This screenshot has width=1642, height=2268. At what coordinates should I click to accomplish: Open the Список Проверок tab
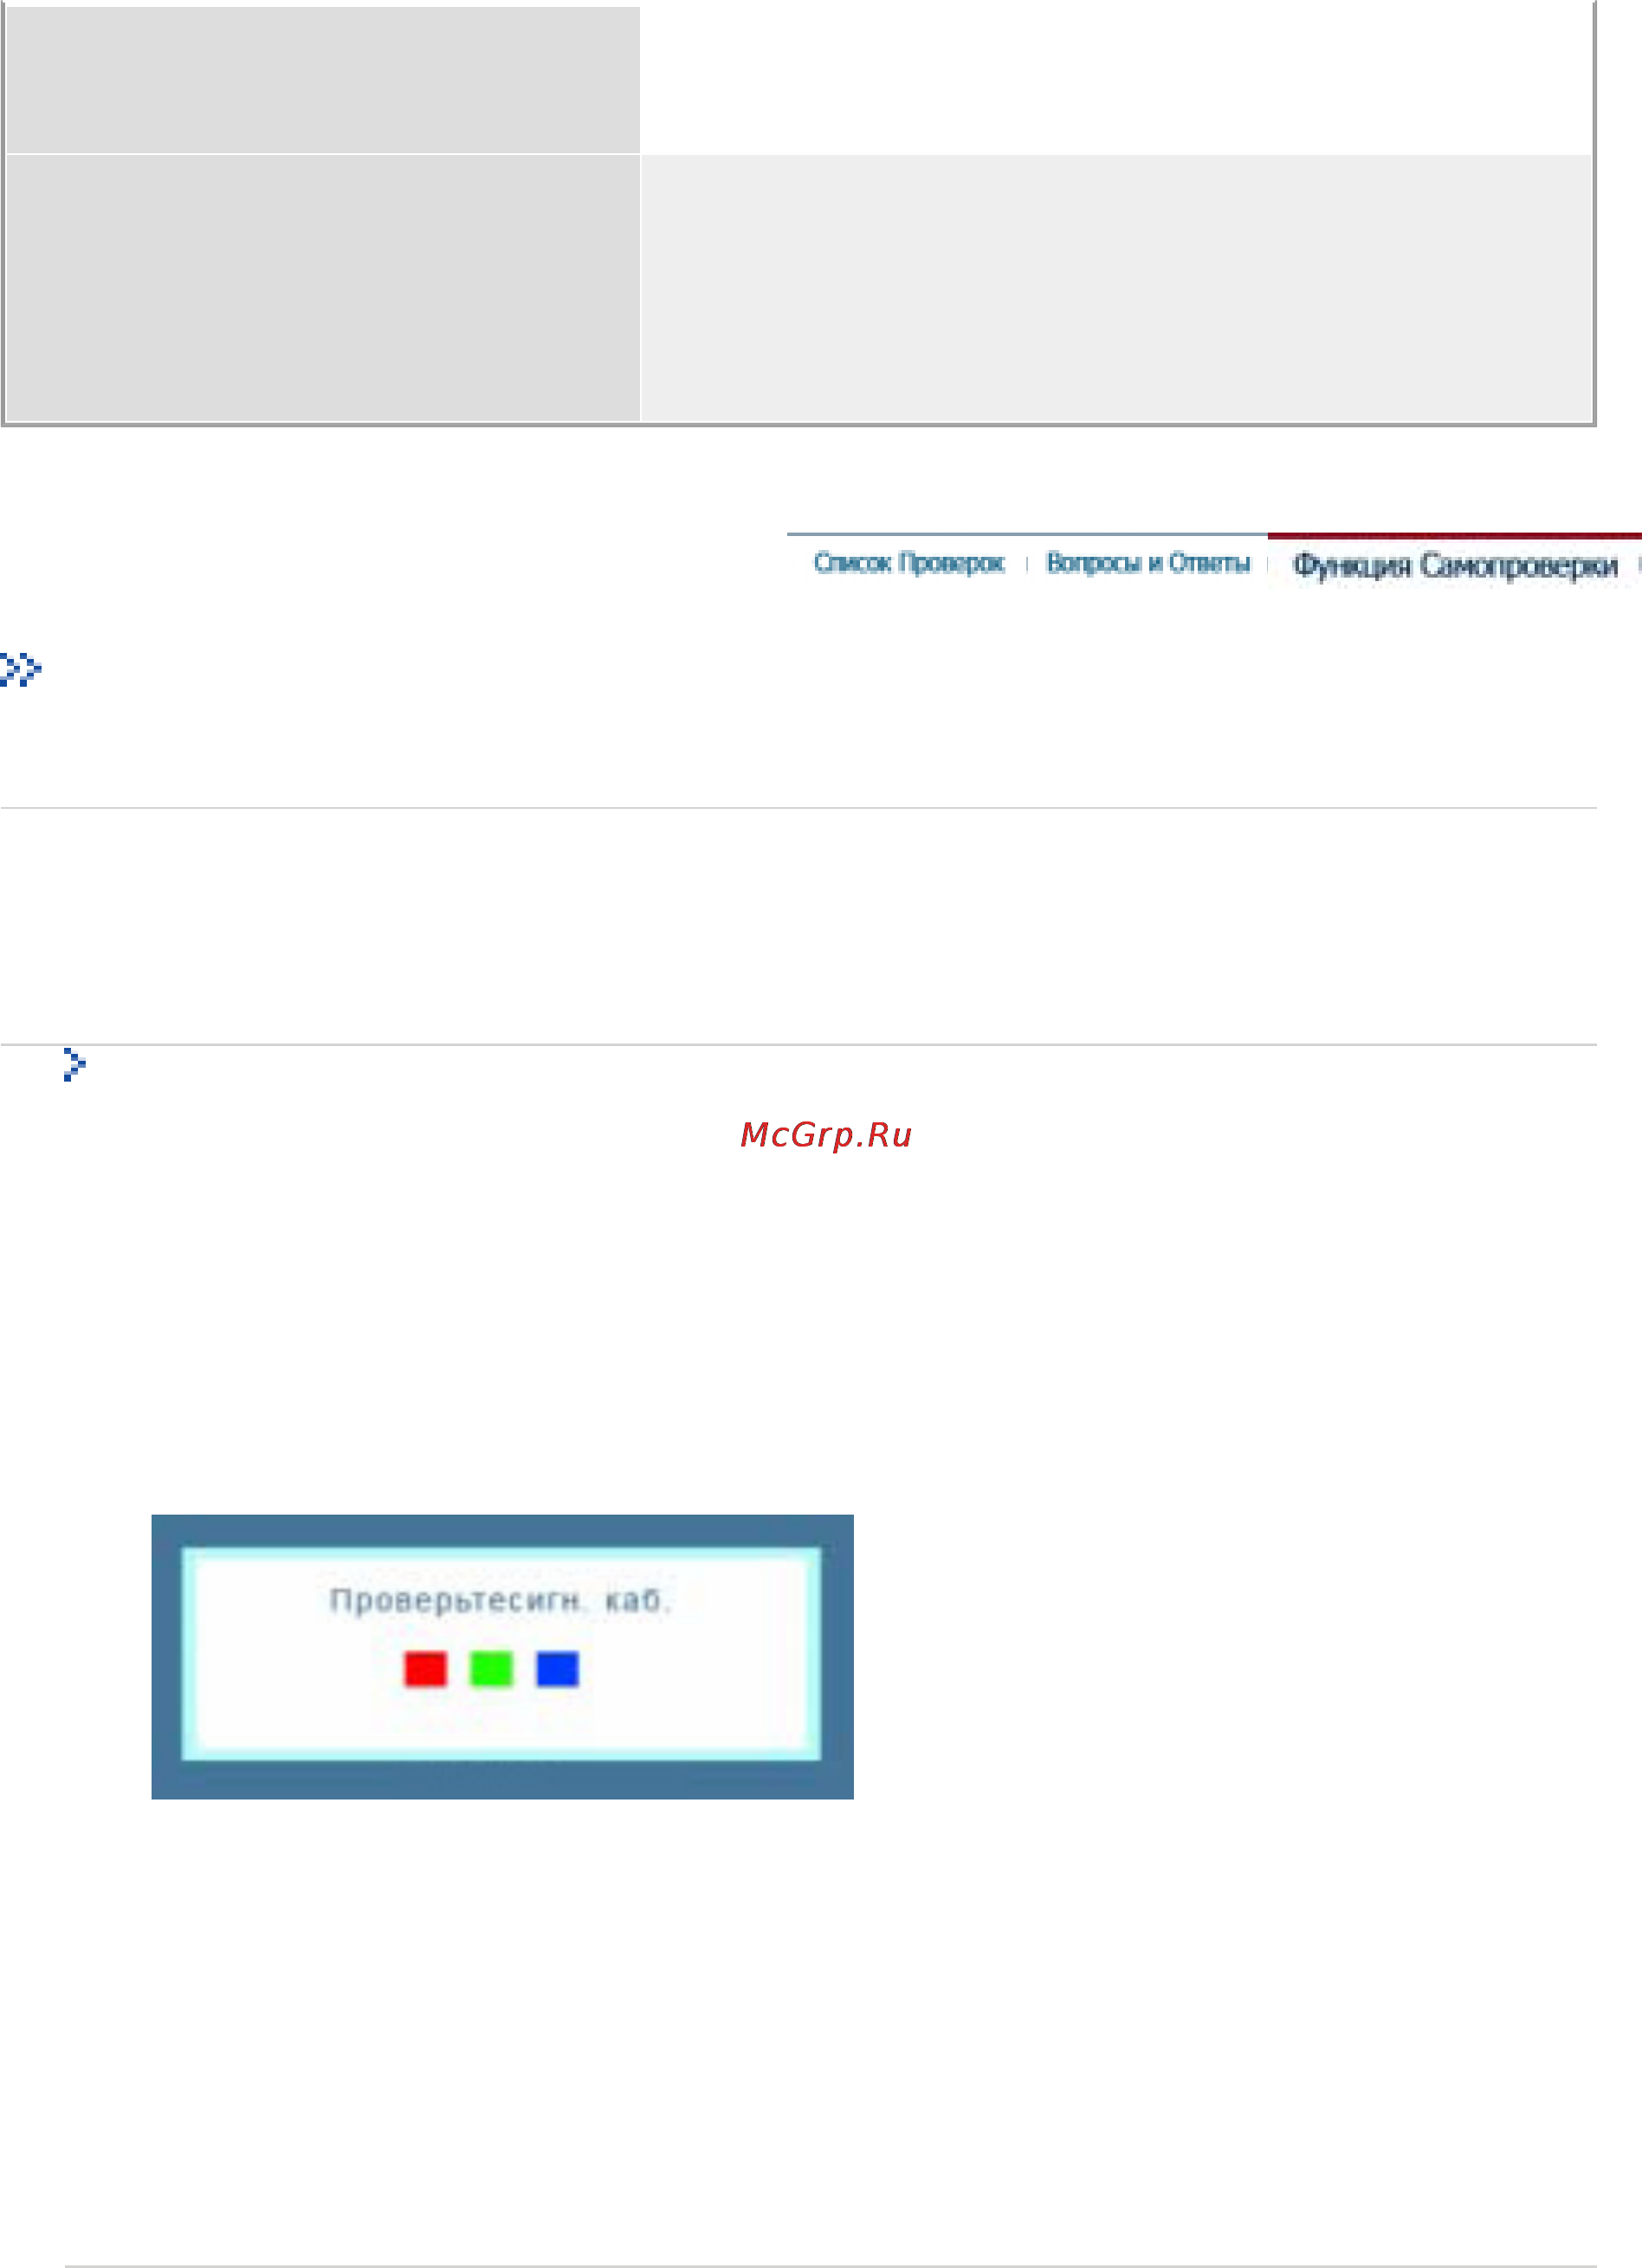pyautogui.click(x=908, y=563)
